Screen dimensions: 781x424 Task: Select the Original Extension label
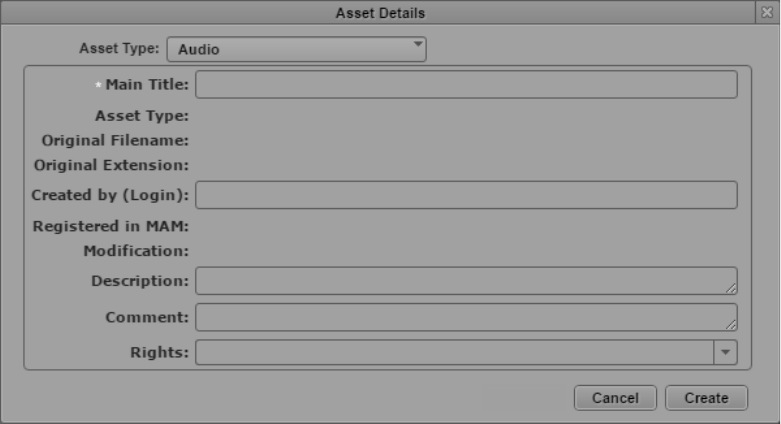111,164
